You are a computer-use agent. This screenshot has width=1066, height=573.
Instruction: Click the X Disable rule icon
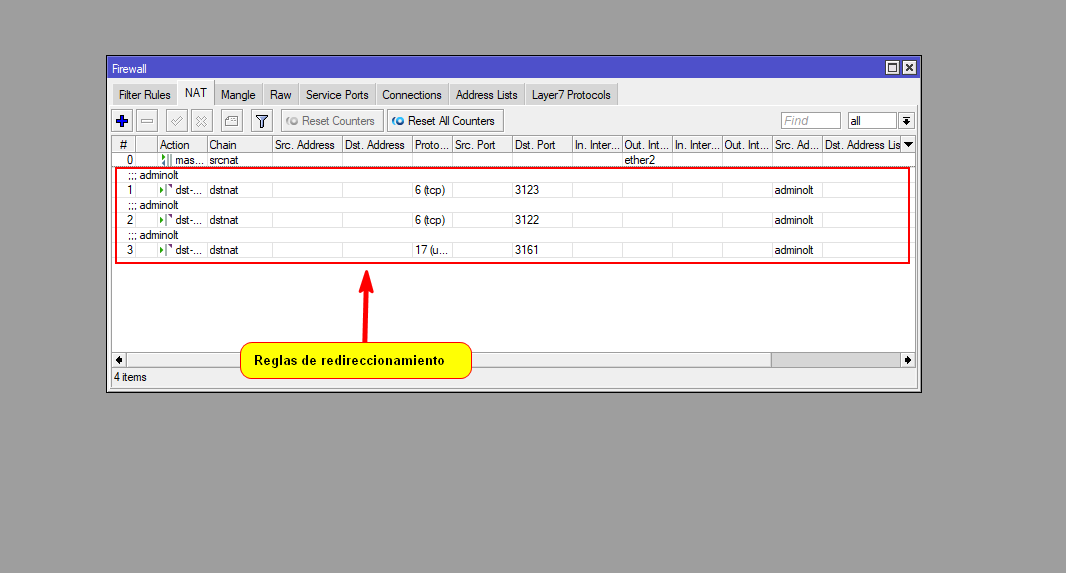tap(201, 121)
